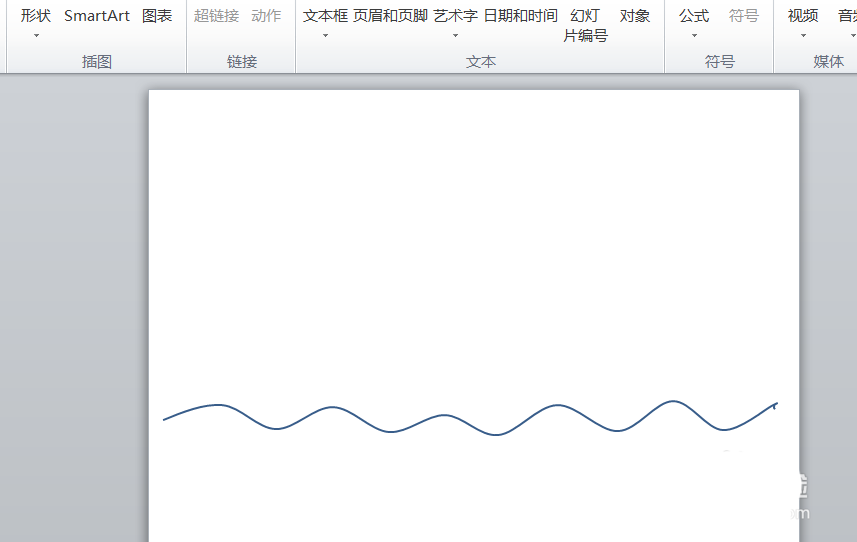Expand the 视频 dropdown arrow

click(x=803, y=36)
